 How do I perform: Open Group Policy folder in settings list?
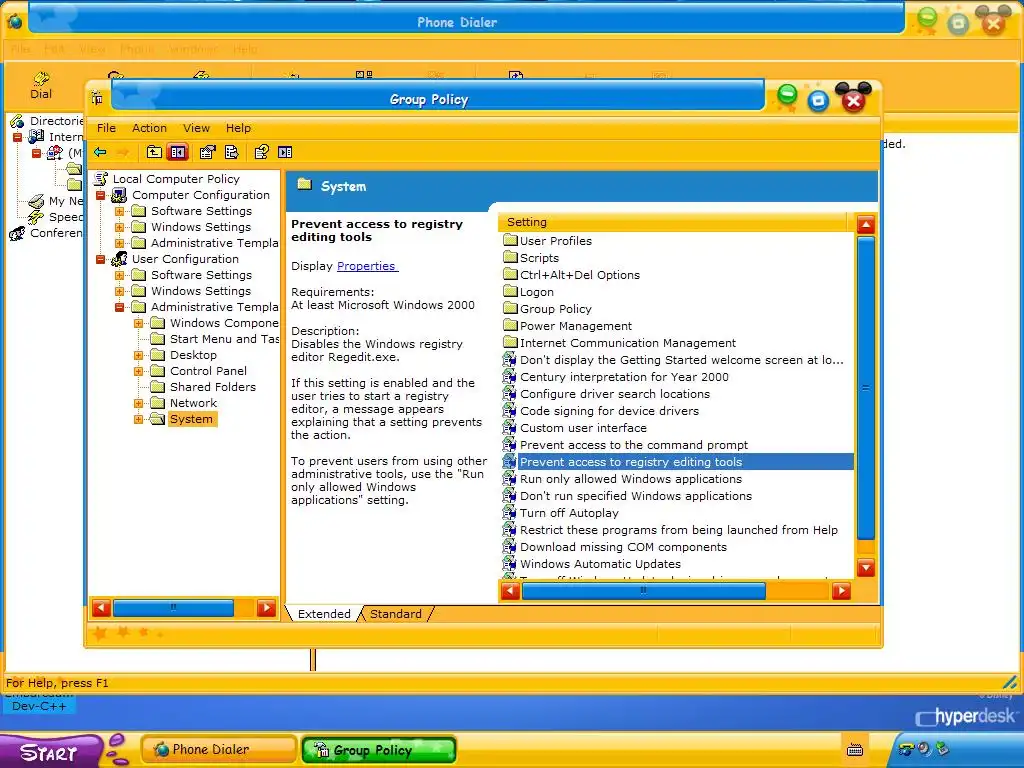pyautogui.click(x=555, y=309)
